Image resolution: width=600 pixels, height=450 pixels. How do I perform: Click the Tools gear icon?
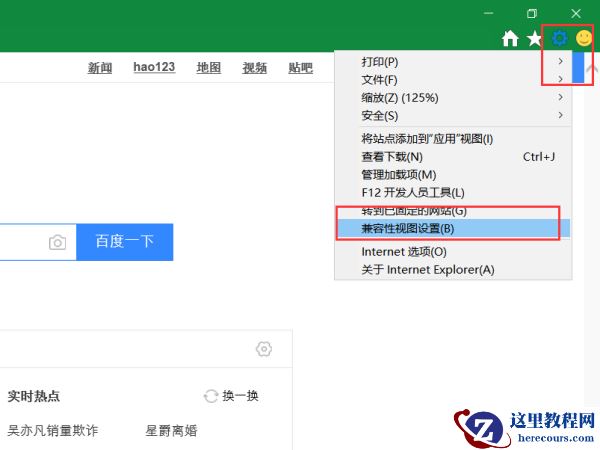tap(559, 38)
